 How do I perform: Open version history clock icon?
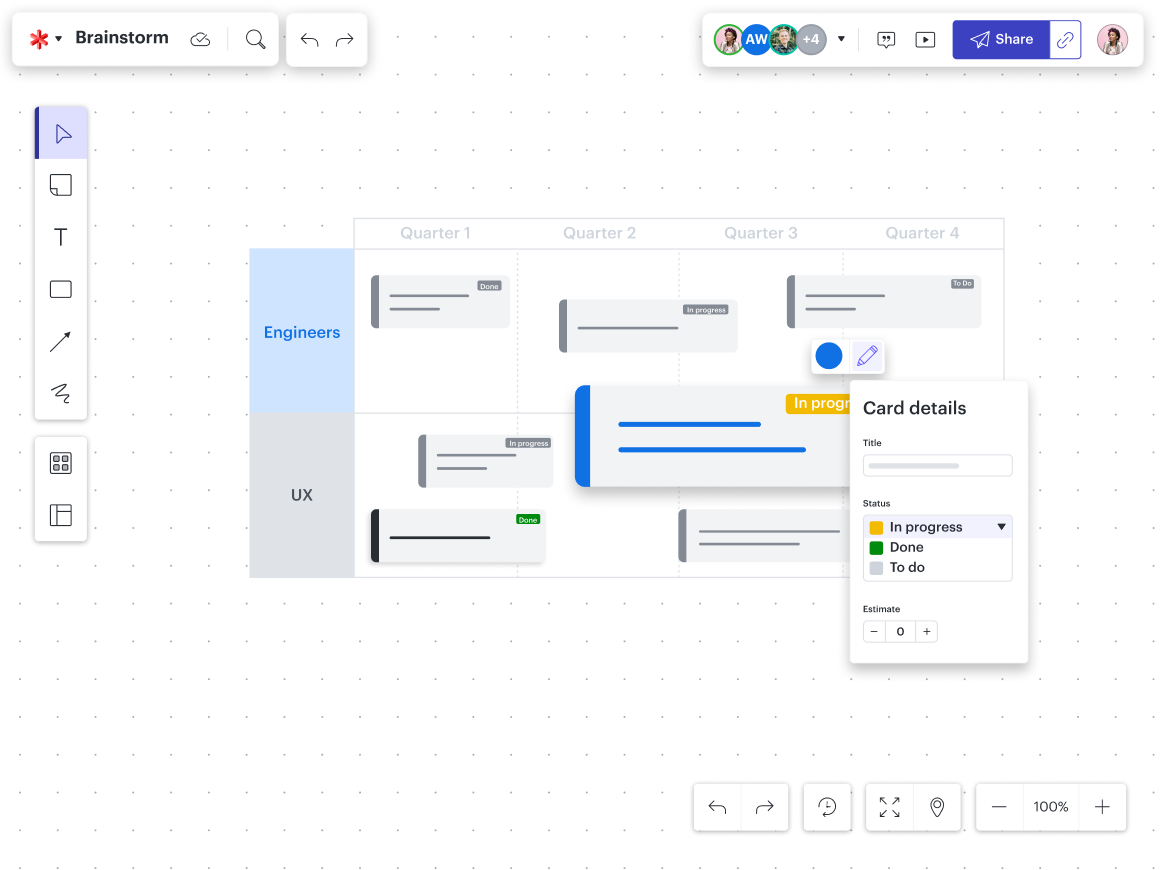point(827,807)
